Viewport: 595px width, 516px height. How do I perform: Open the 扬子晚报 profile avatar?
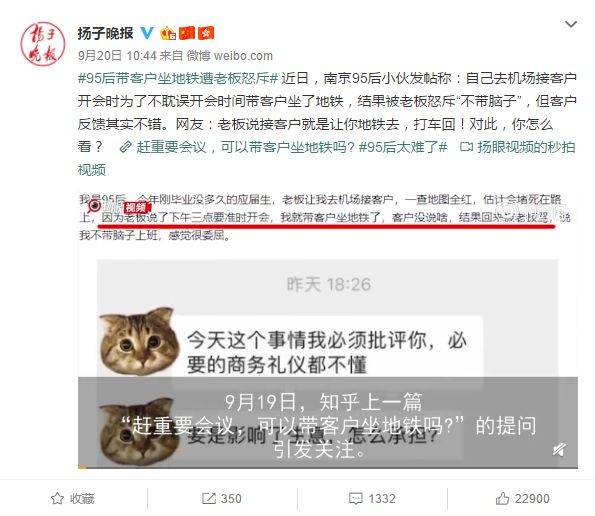(43, 44)
